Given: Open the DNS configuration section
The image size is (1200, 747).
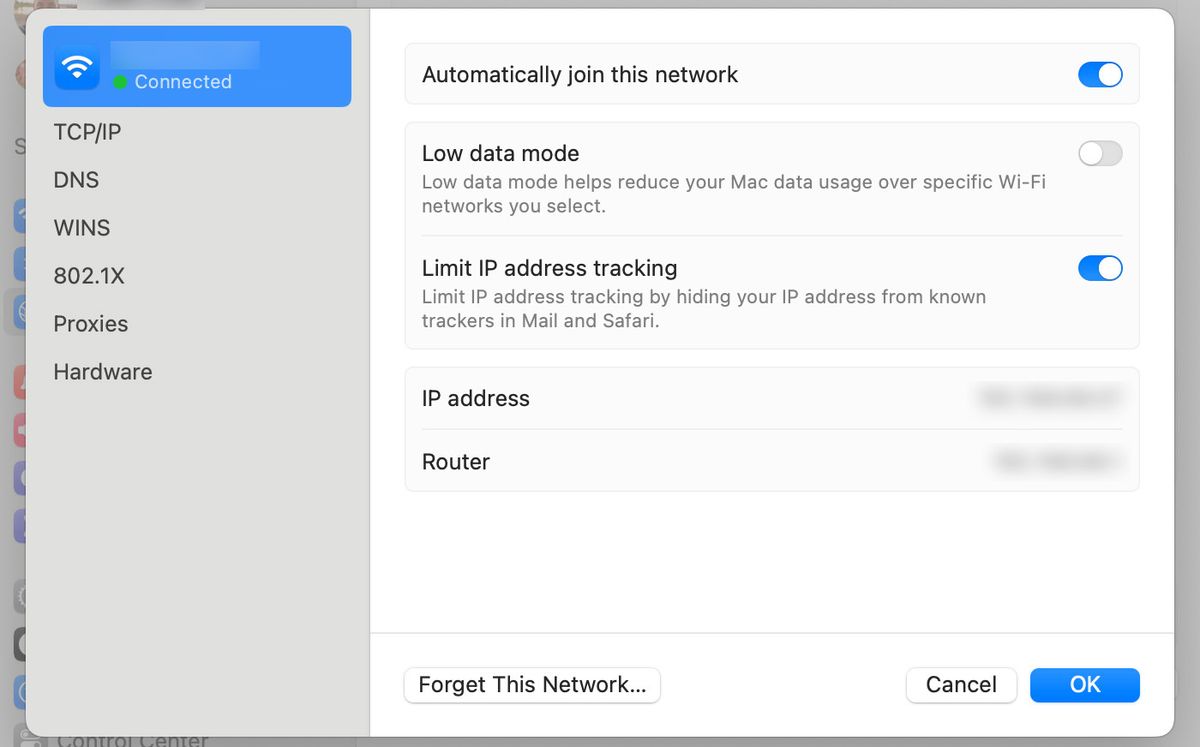Looking at the screenshot, I should (76, 179).
